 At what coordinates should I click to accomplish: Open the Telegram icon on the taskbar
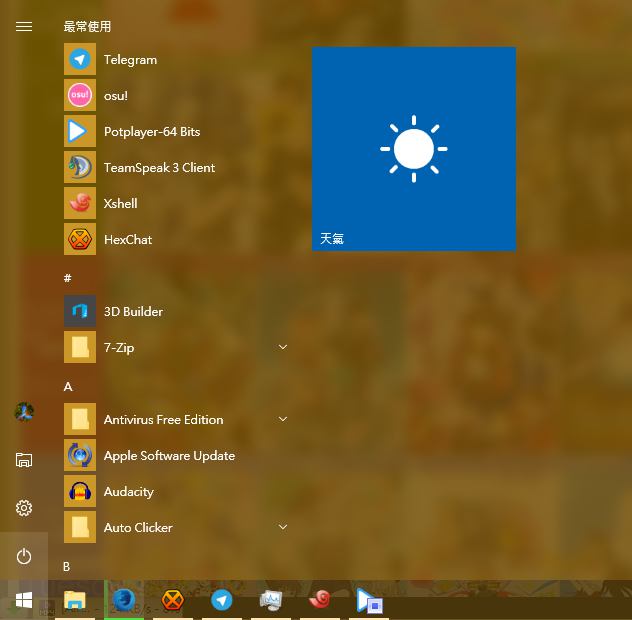click(222, 600)
